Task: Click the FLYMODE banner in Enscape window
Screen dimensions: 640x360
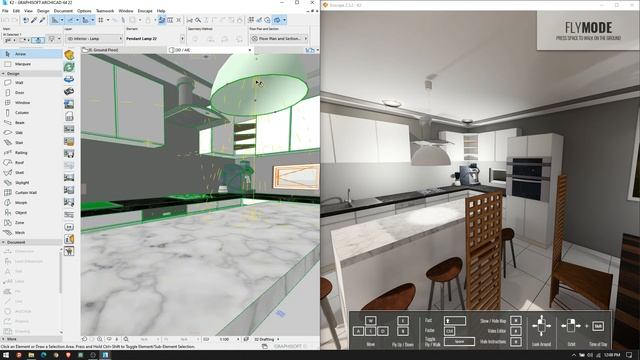Action: click(x=588, y=31)
